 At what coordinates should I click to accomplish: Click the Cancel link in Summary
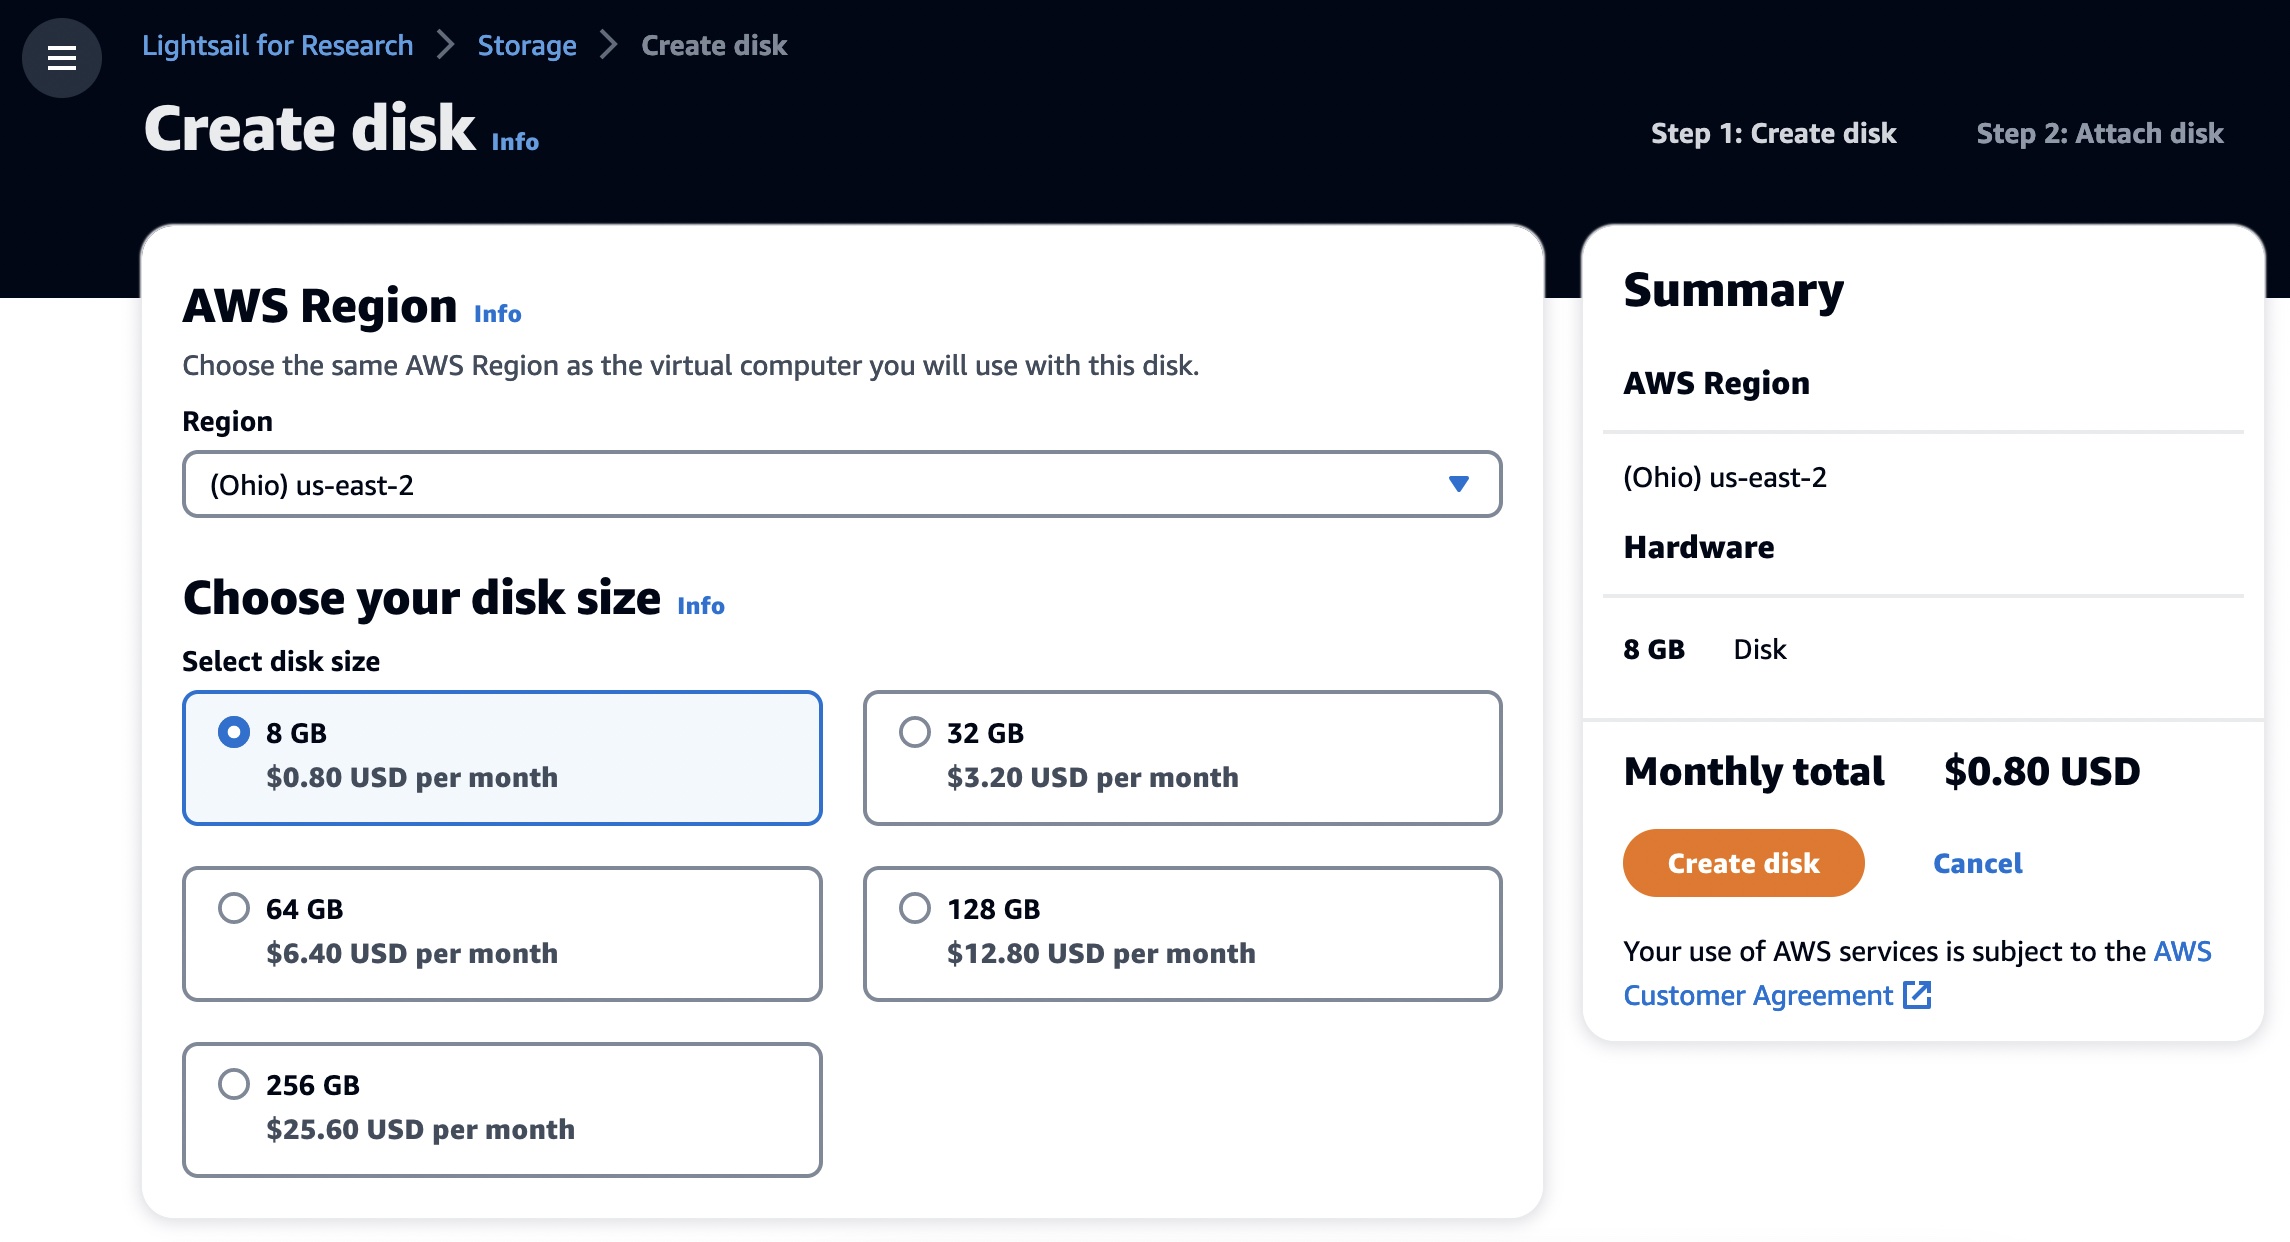(x=1976, y=863)
